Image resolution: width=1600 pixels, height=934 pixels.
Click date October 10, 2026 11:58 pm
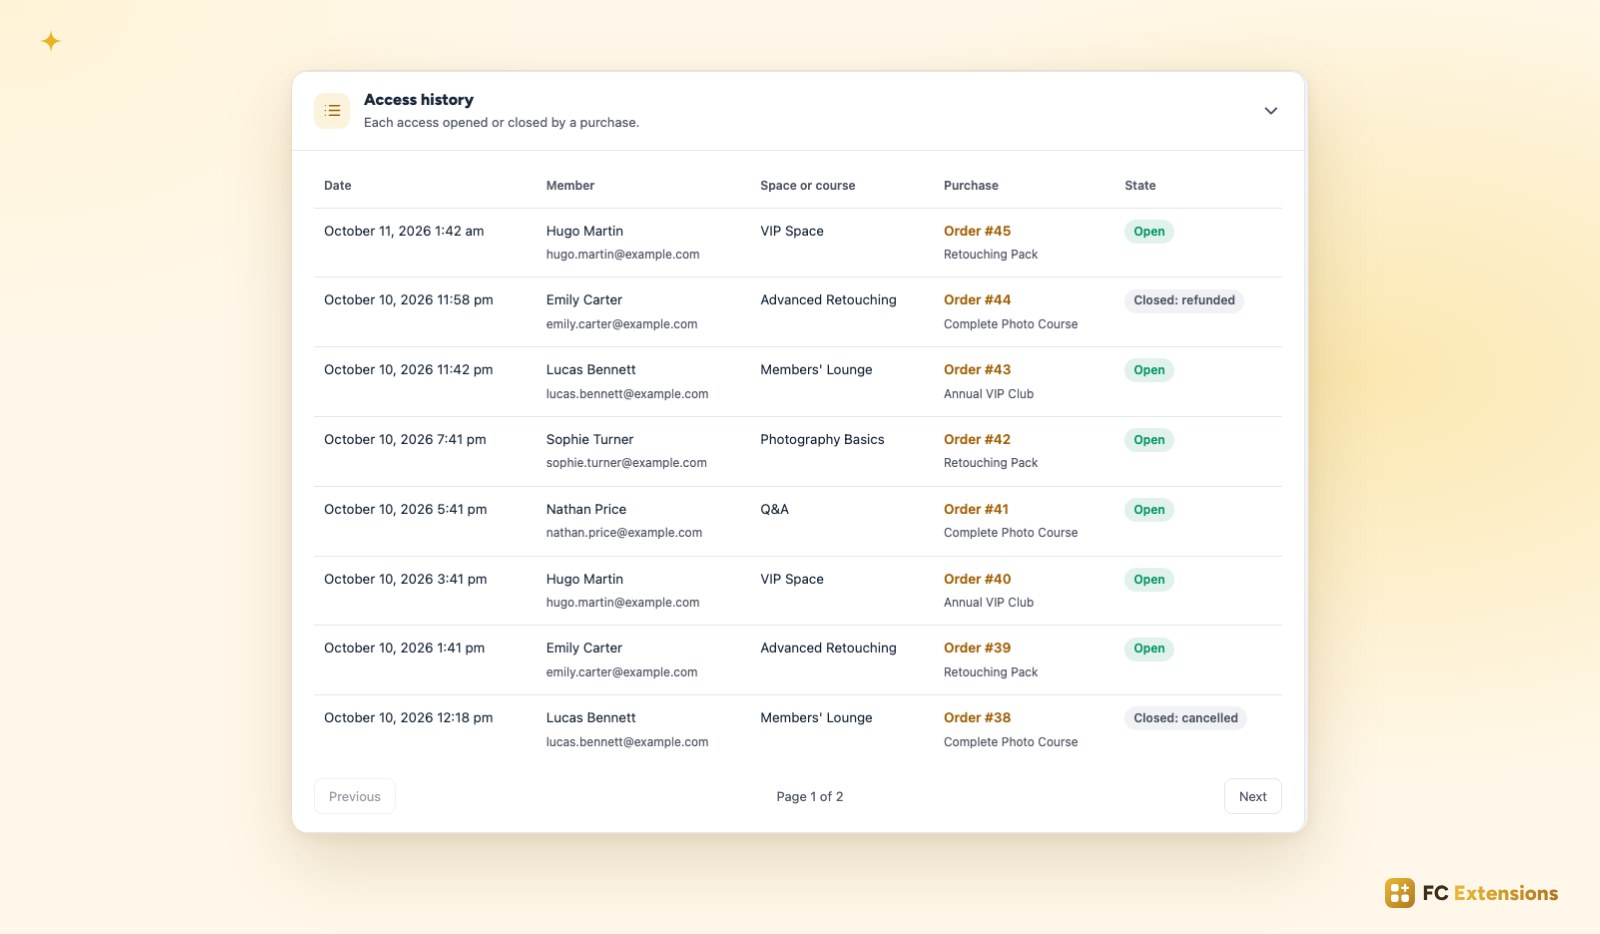click(x=408, y=300)
